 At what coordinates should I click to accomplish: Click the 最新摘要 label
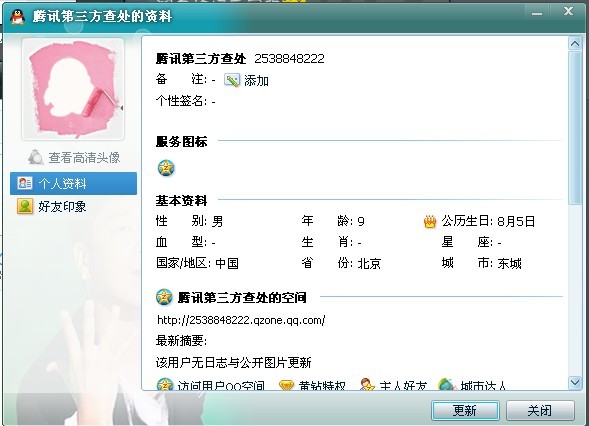[181, 341]
